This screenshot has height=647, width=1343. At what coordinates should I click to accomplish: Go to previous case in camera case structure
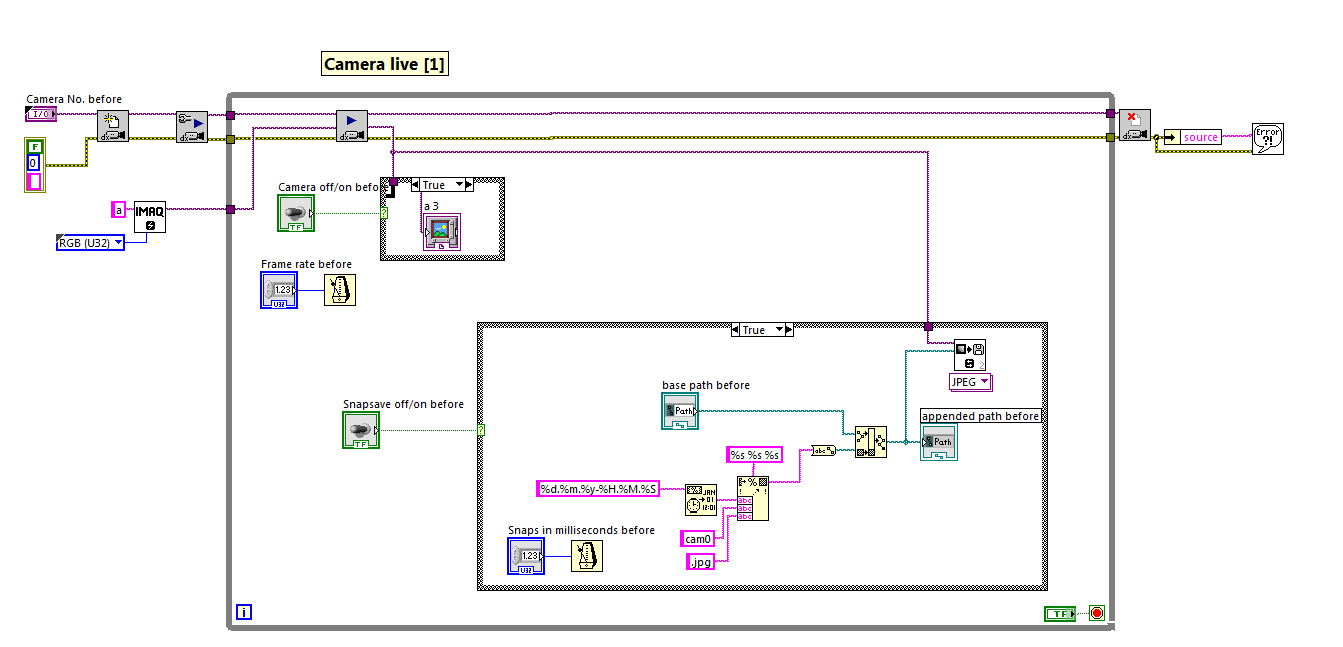tap(416, 185)
